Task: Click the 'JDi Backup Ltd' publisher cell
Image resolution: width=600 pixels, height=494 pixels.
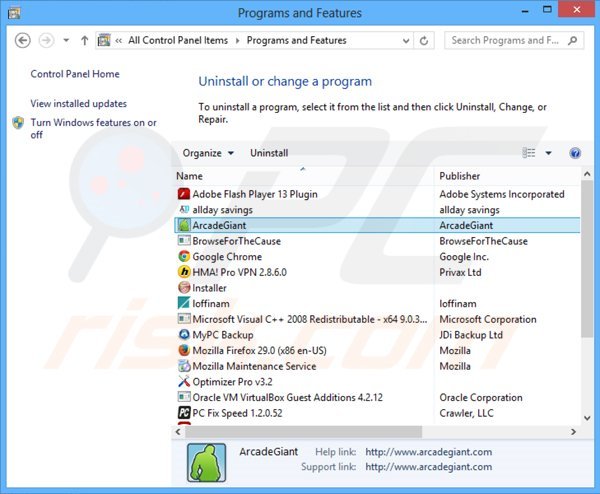Action: [x=471, y=335]
